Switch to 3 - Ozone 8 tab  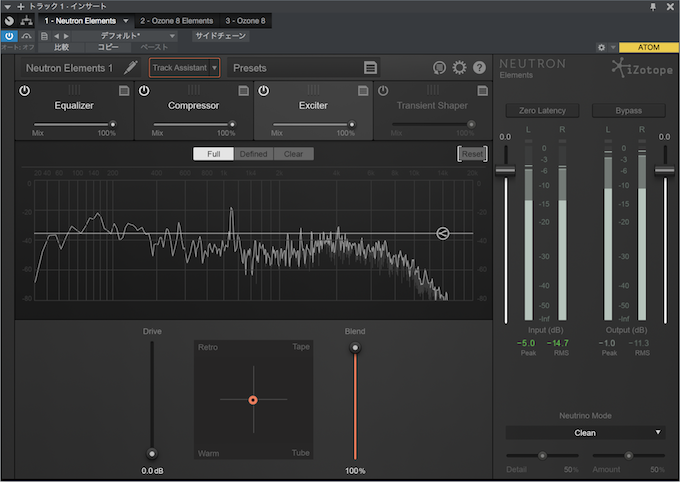pyautogui.click(x=245, y=21)
